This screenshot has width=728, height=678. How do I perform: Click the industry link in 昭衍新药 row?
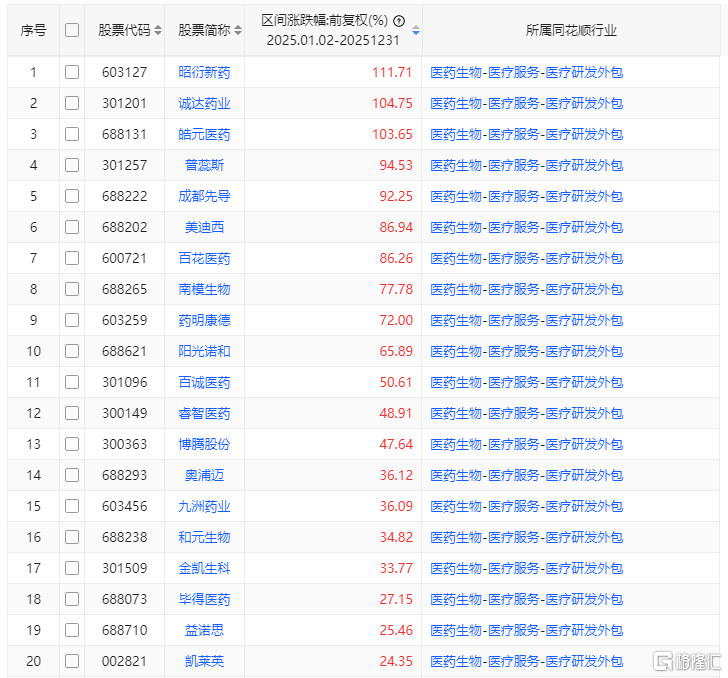click(526, 72)
